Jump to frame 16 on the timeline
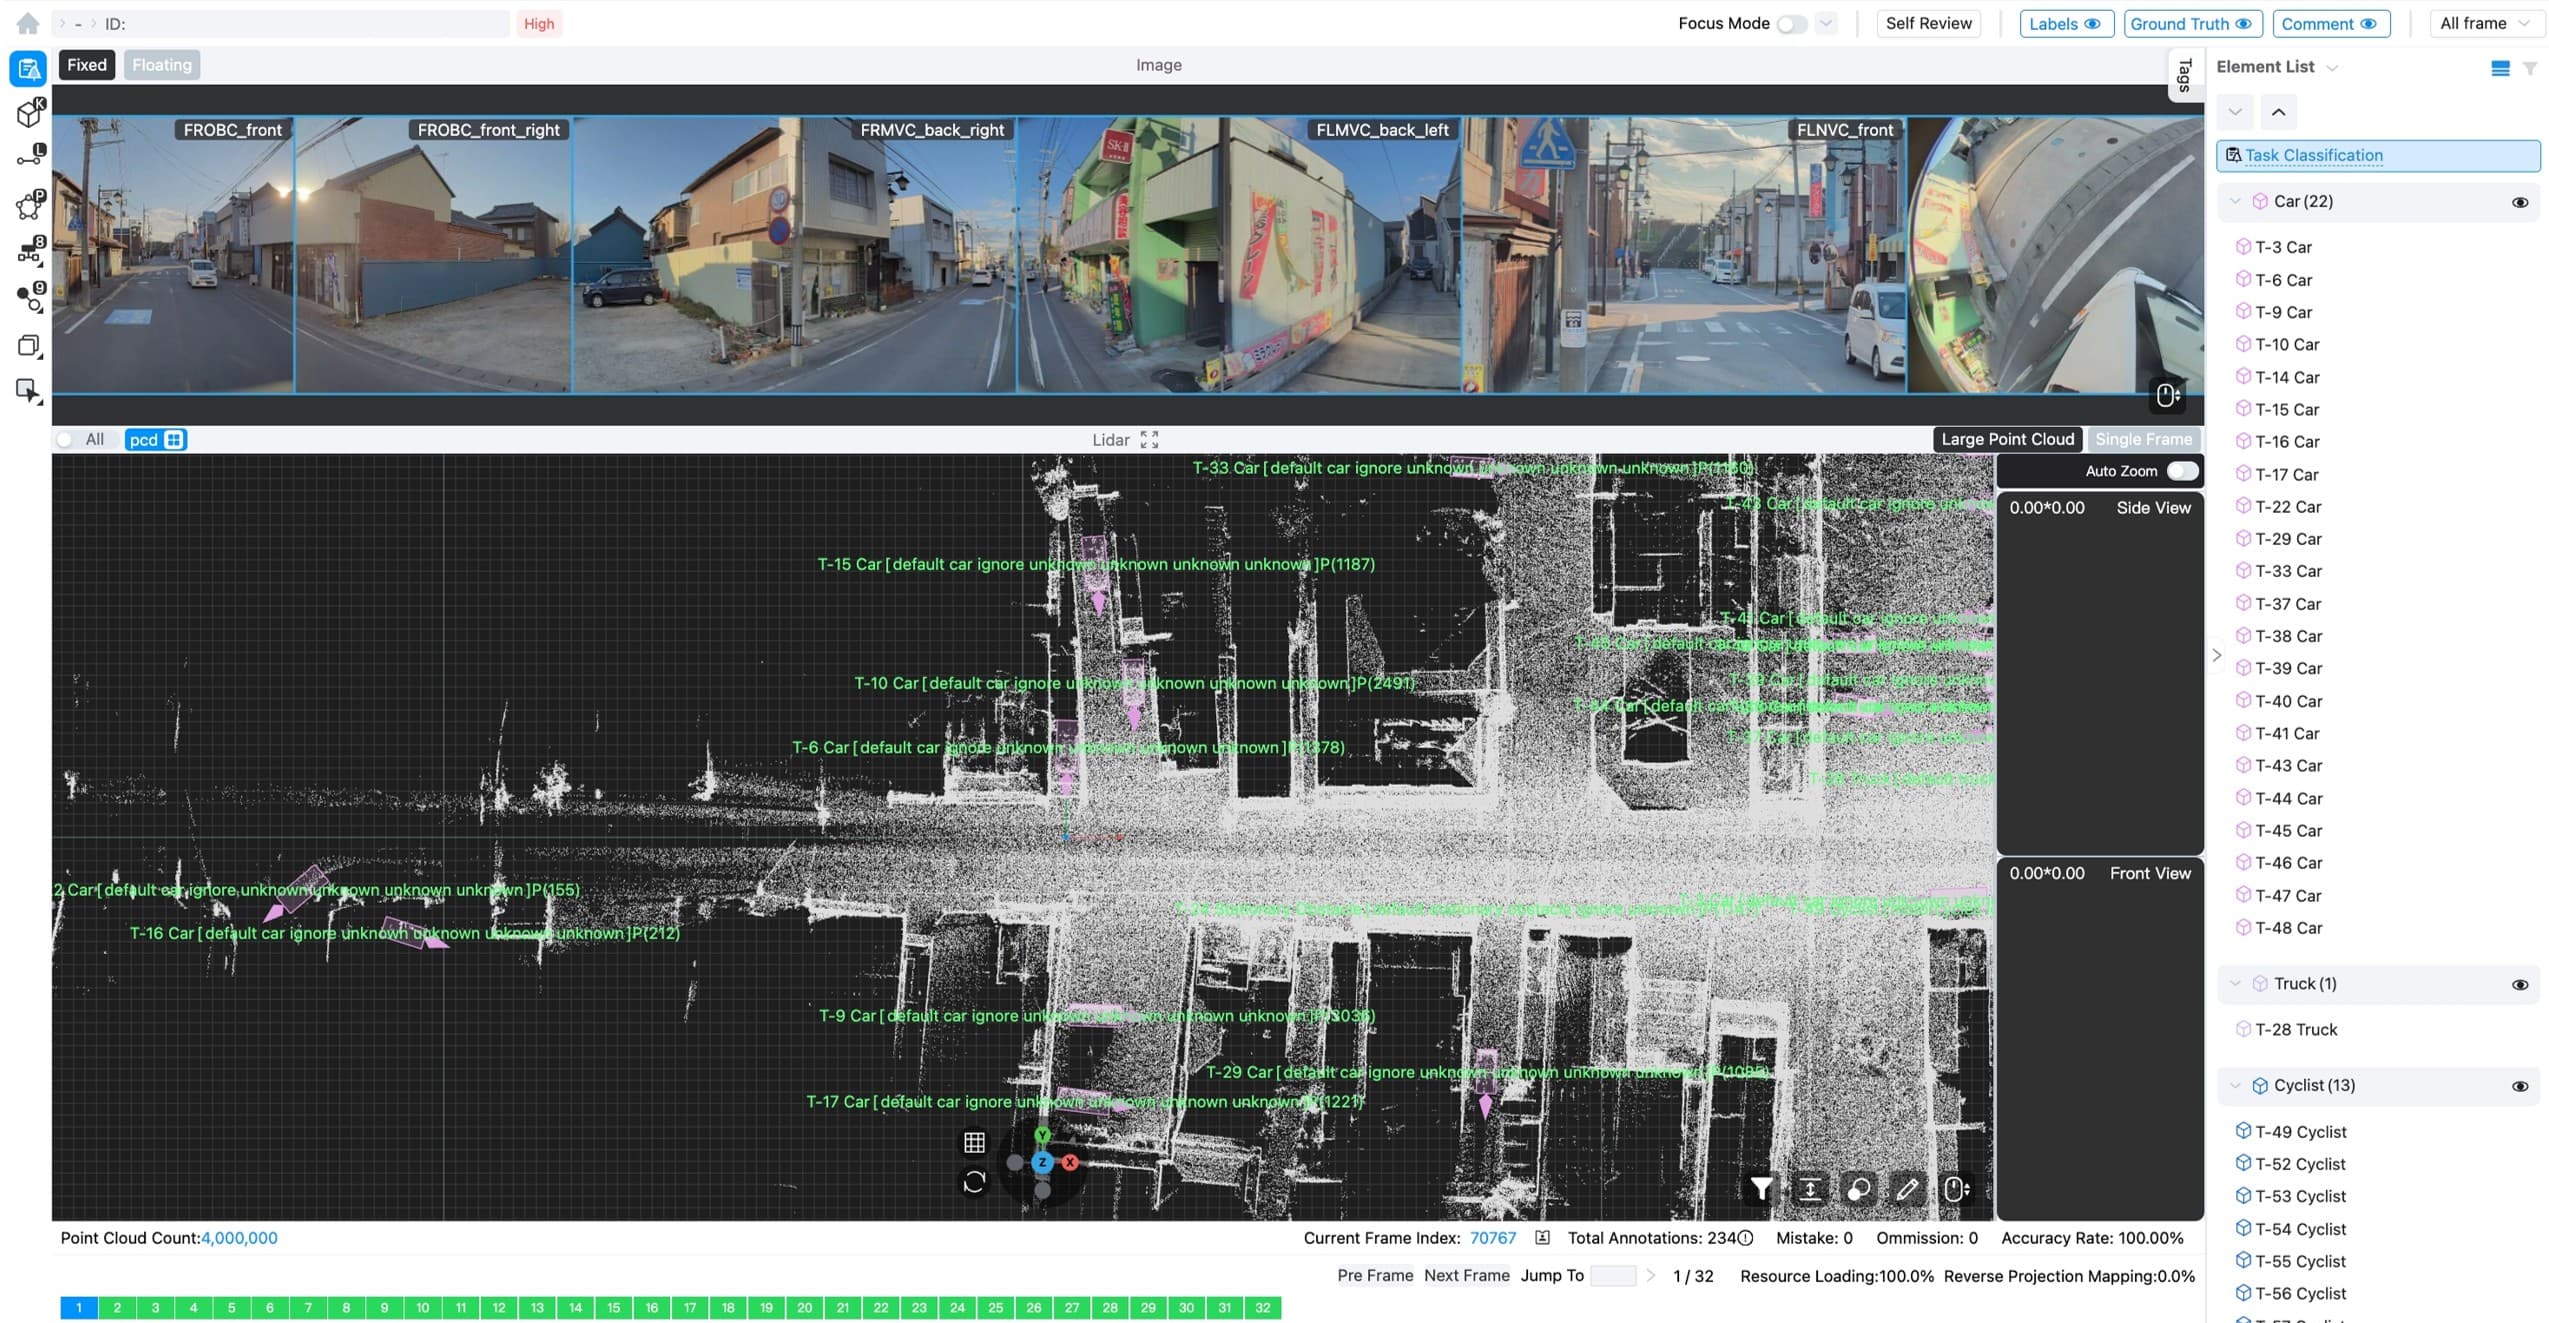 tap(651, 1308)
